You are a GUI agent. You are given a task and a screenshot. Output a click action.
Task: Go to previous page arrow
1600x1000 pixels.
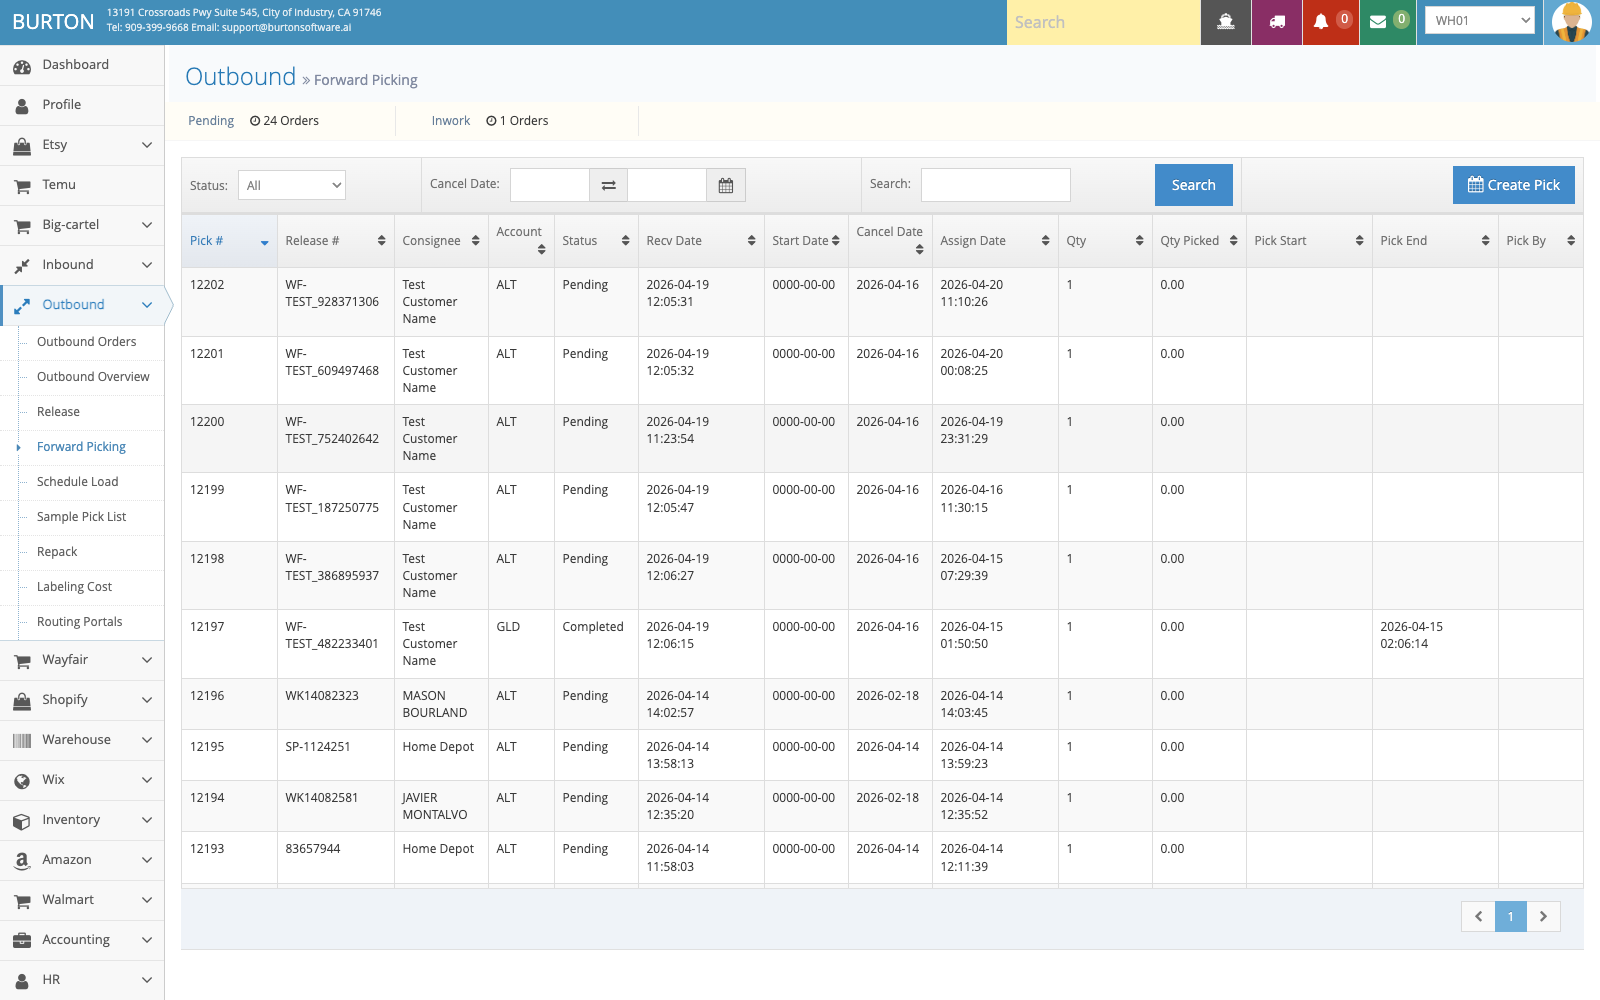(x=1478, y=916)
